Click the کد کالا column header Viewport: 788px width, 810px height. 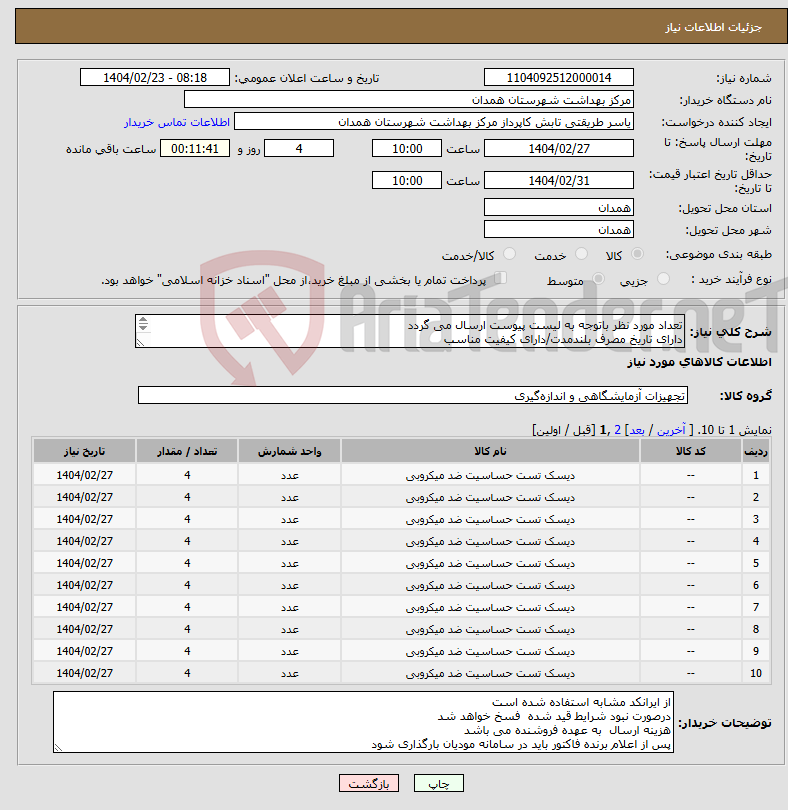point(691,451)
